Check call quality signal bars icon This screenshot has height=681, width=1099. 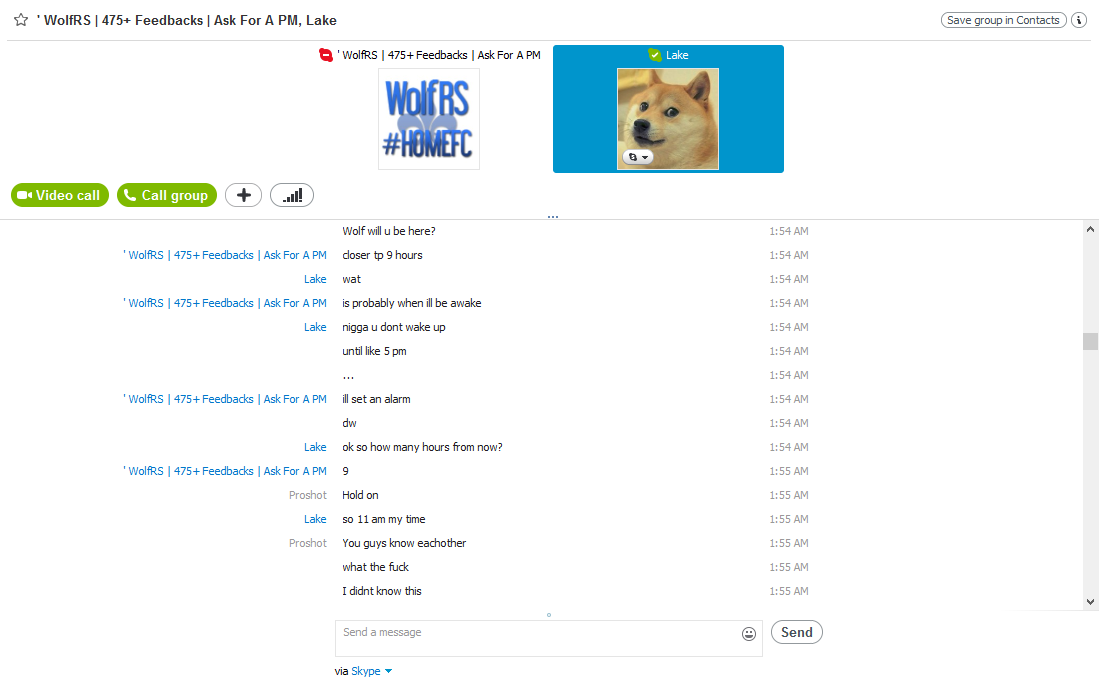tap(292, 195)
